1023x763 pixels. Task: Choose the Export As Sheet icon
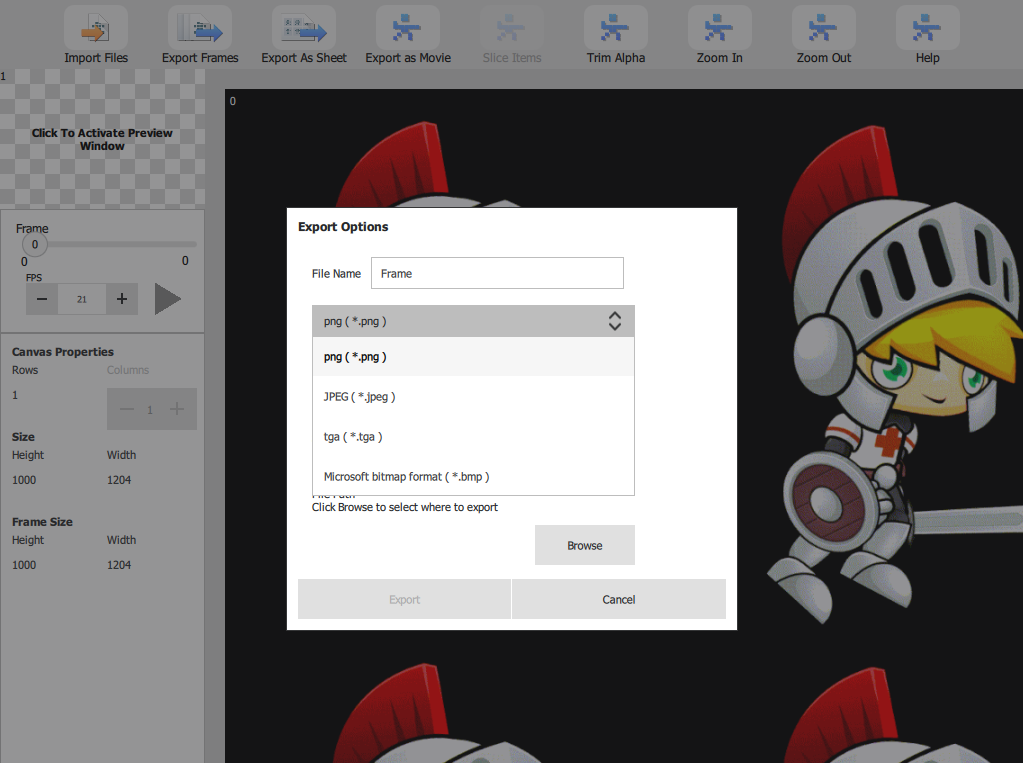tap(304, 28)
